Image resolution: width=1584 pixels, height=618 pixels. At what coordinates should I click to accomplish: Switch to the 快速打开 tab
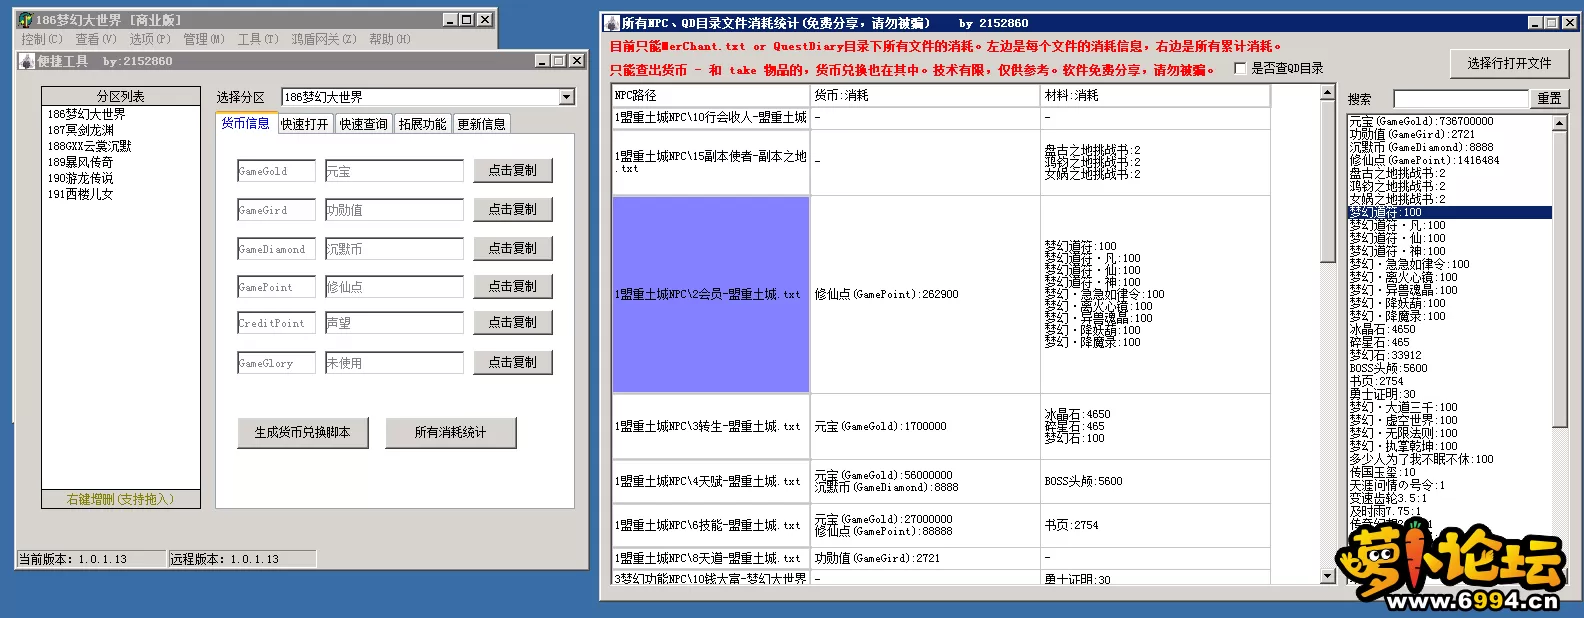304,124
